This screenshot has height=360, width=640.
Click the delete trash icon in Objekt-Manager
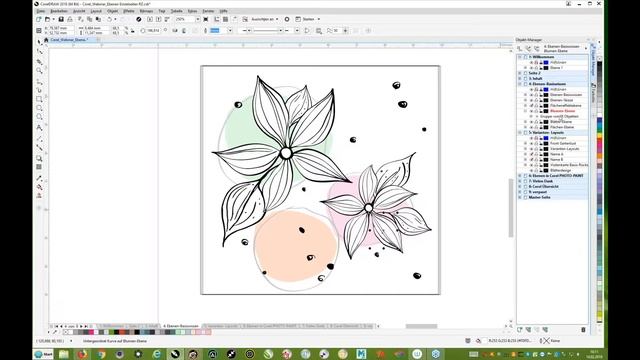click(x=583, y=330)
